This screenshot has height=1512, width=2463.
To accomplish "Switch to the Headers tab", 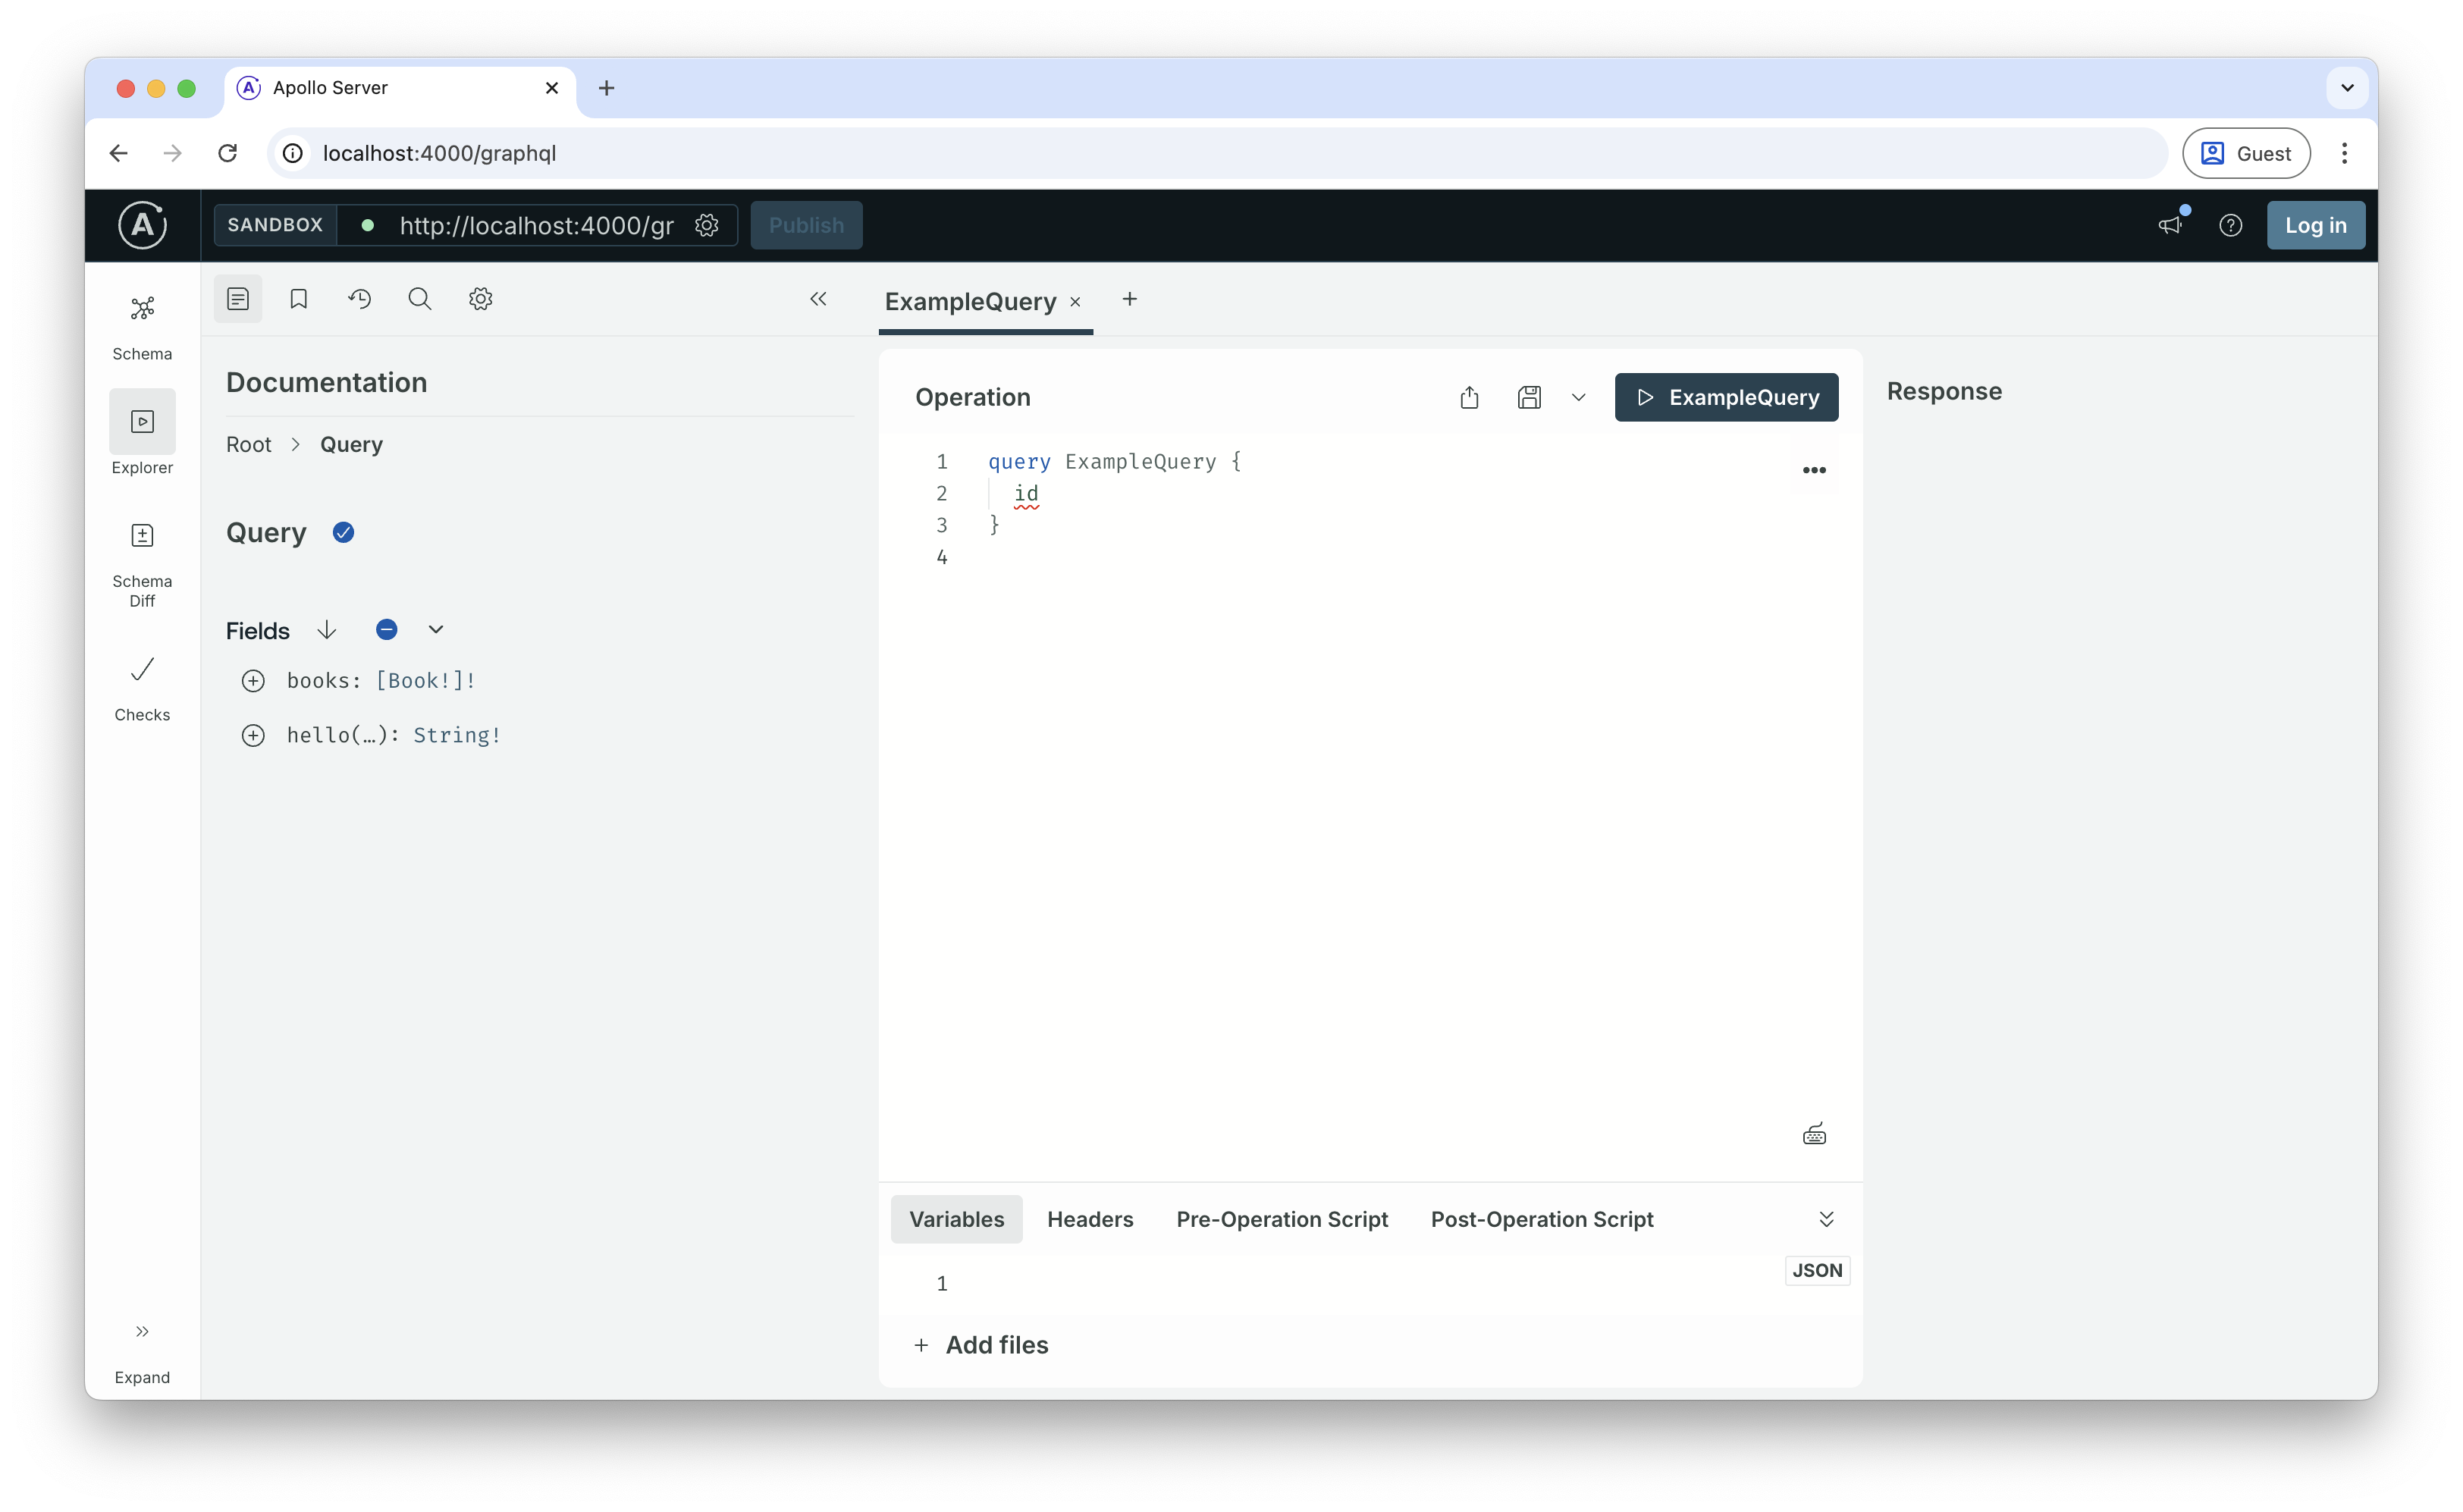I will click(x=1090, y=1219).
